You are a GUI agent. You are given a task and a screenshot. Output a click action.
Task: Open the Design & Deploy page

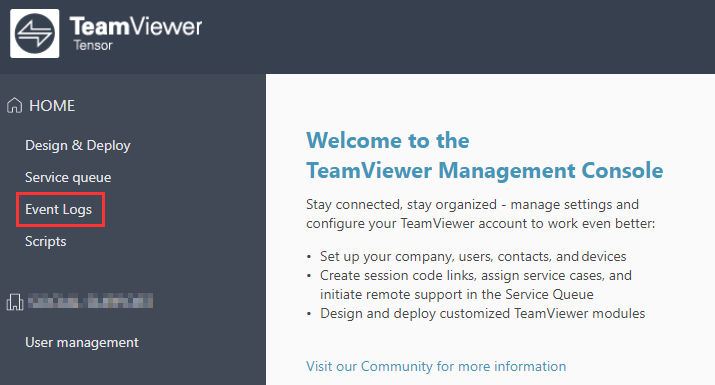[x=78, y=146]
